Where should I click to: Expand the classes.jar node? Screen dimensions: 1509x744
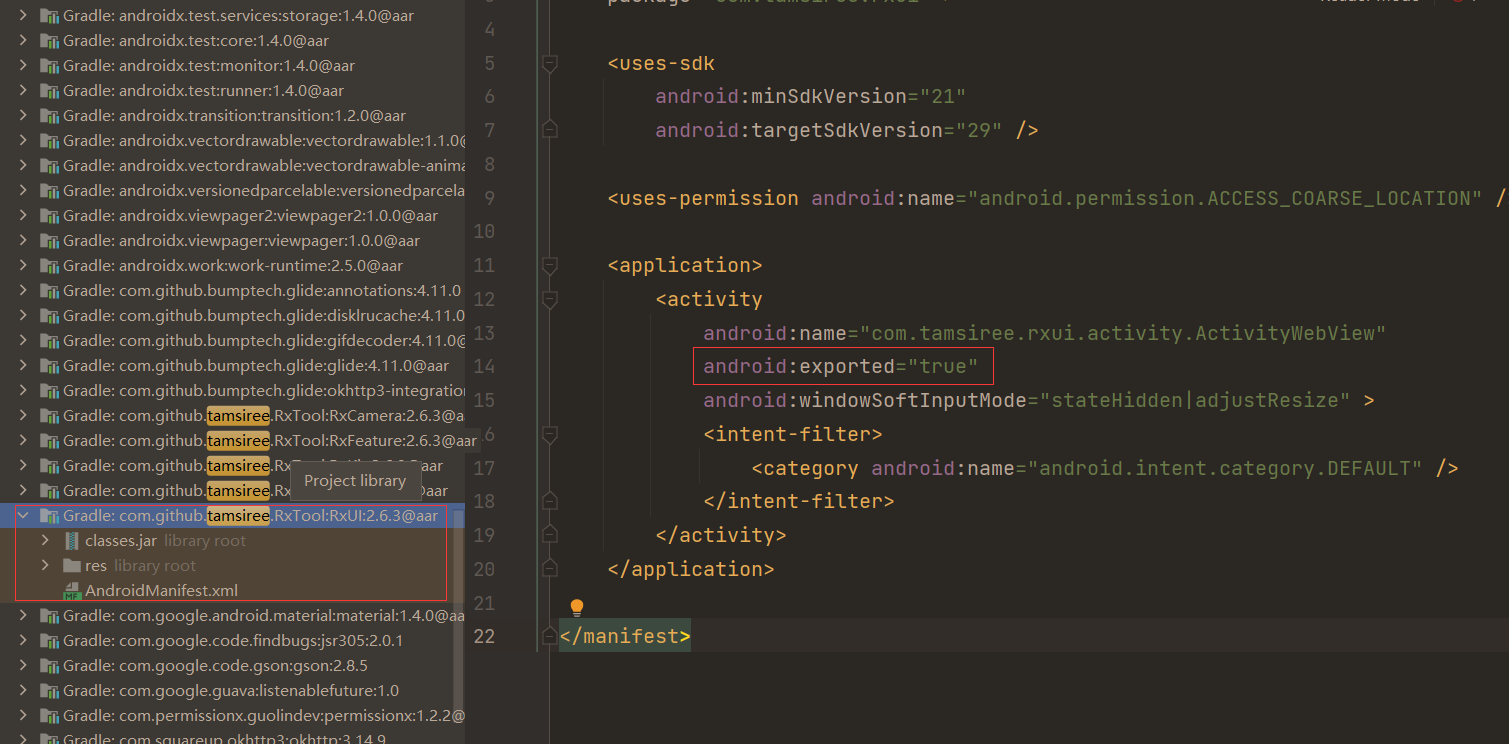[45, 541]
